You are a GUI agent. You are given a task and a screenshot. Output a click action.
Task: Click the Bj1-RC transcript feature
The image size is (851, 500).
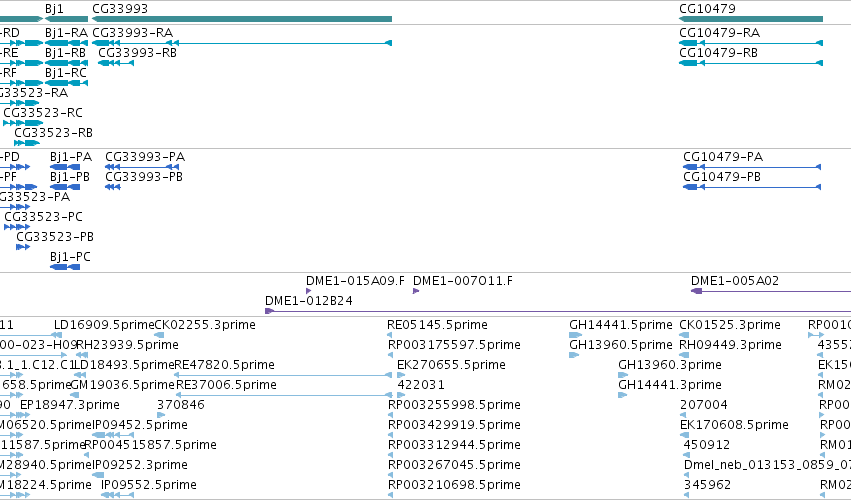pos(66,83)
